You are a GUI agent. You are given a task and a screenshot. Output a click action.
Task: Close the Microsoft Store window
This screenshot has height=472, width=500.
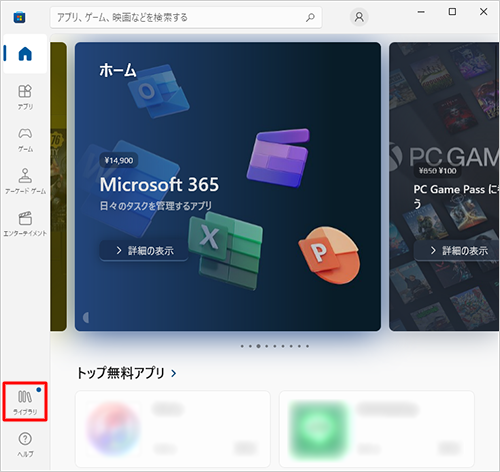click(x=483, y=12)
